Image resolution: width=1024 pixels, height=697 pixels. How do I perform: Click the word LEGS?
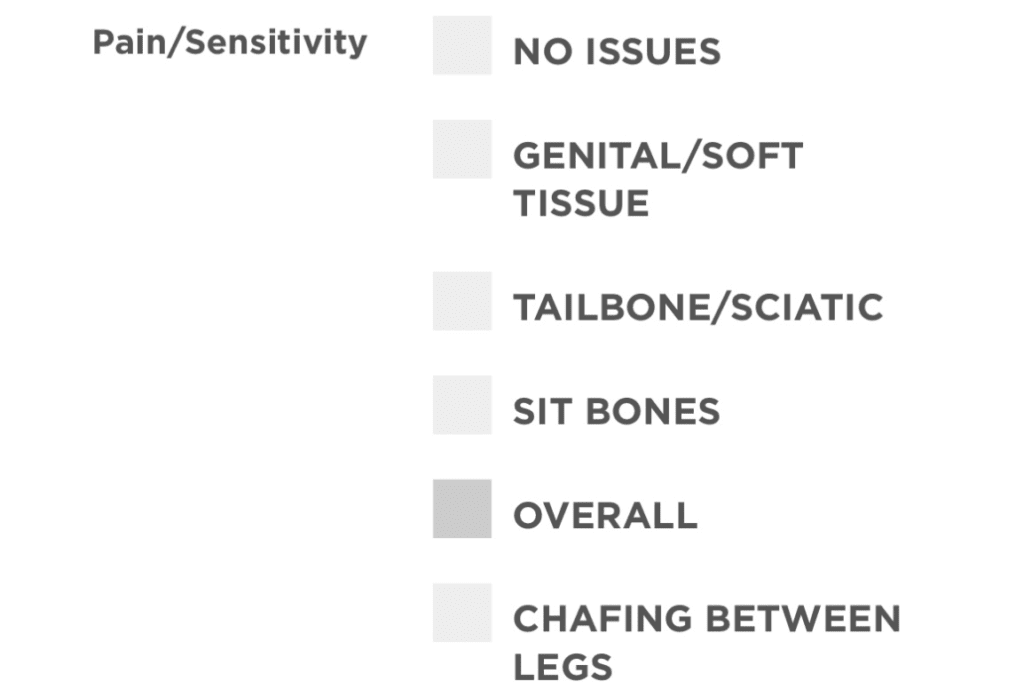(563, 667)
